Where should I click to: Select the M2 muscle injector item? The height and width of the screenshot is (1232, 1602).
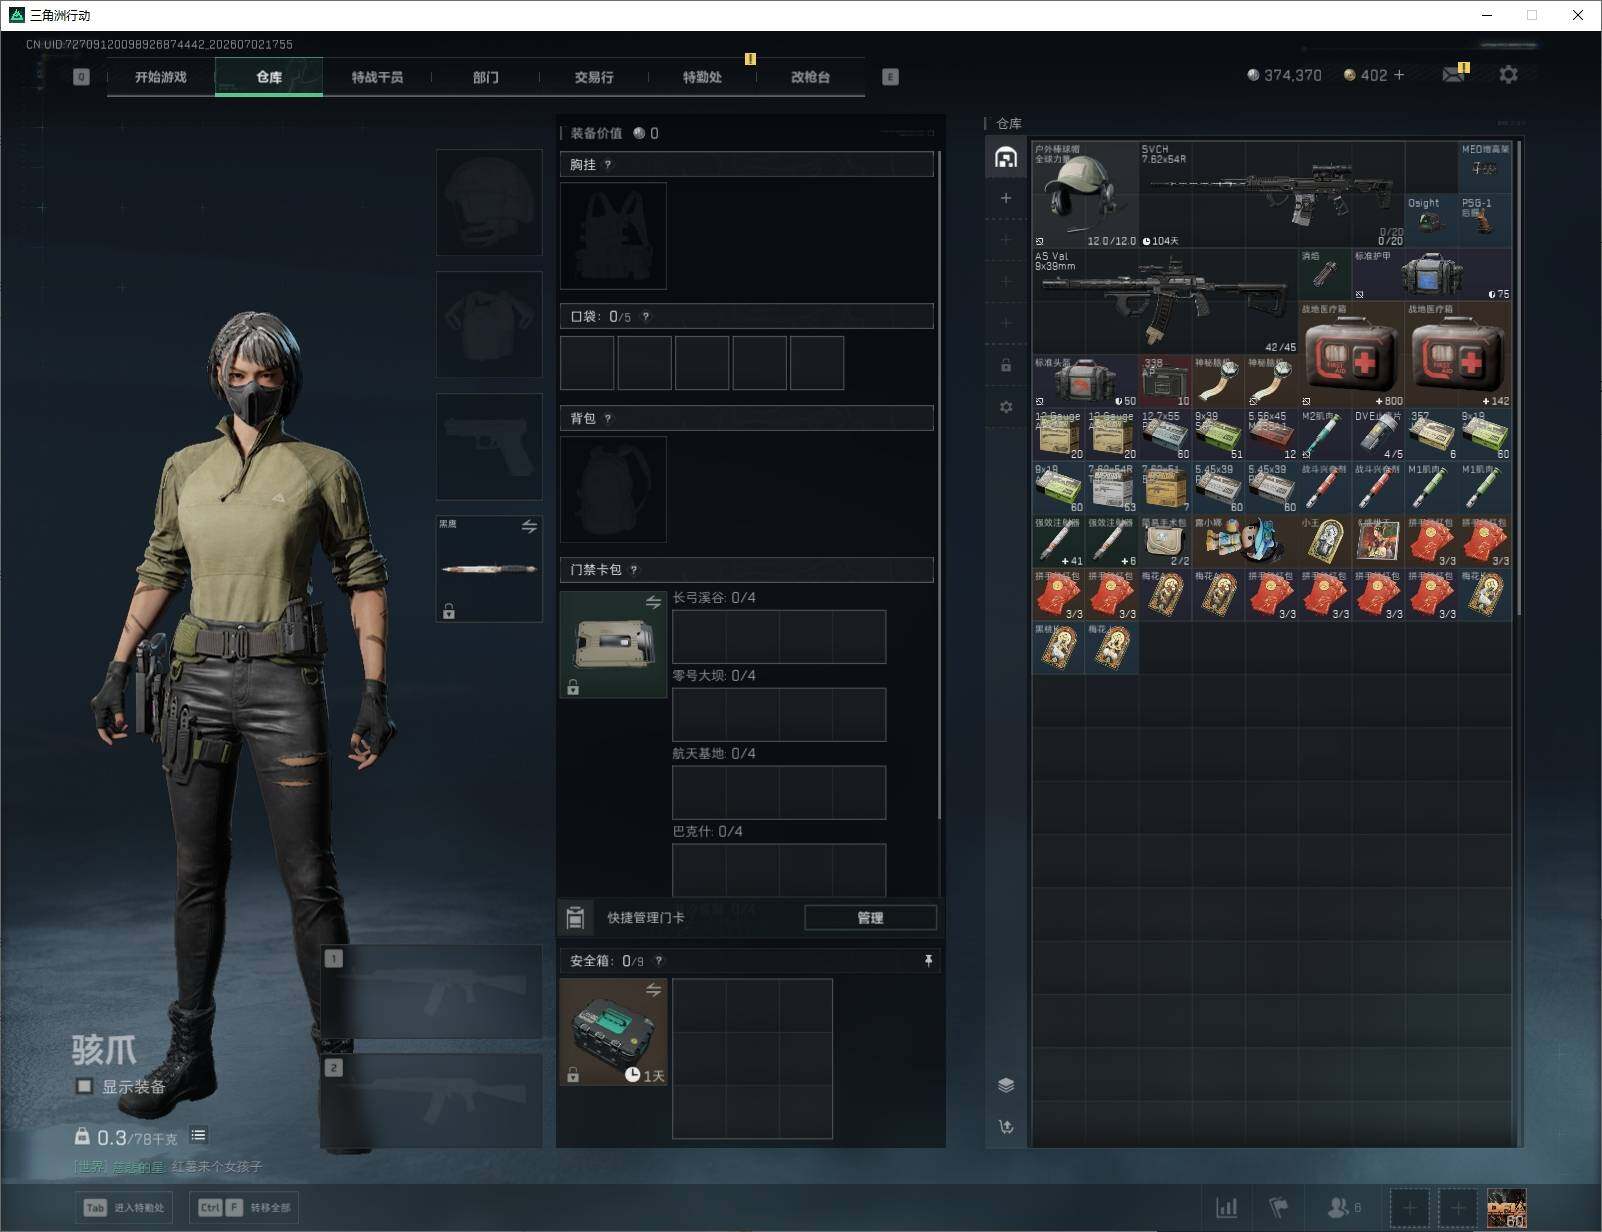pyautogui.click(x=1325, y=434)
